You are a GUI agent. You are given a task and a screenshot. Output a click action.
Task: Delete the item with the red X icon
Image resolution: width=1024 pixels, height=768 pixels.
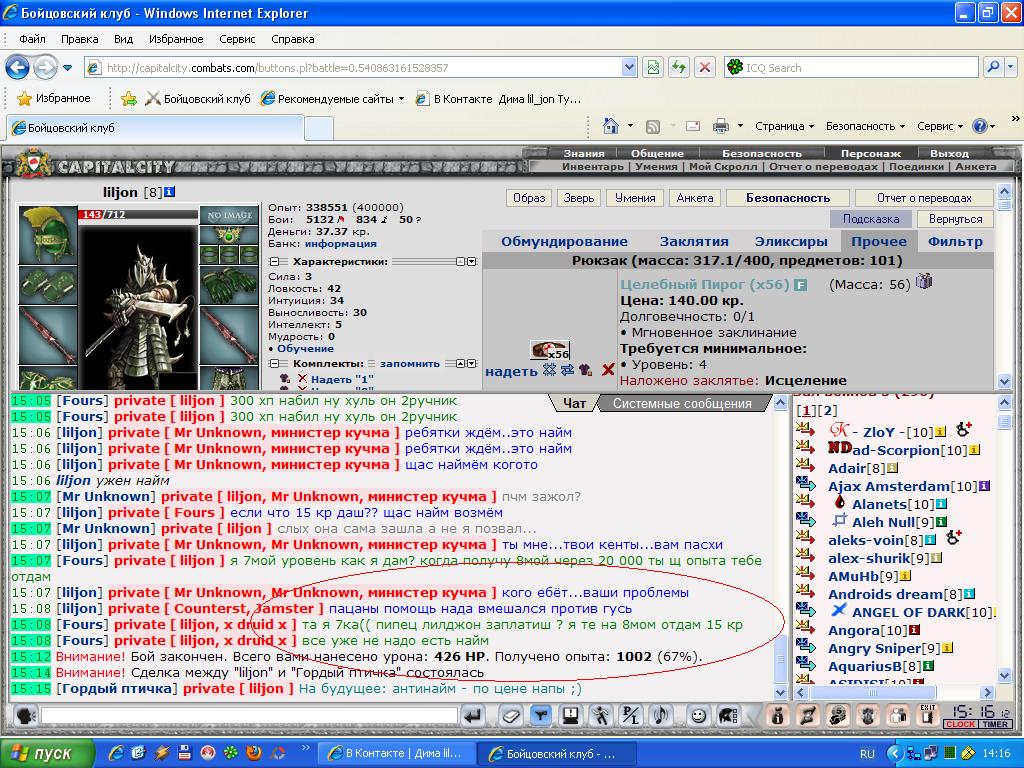[x=608, y=370]
